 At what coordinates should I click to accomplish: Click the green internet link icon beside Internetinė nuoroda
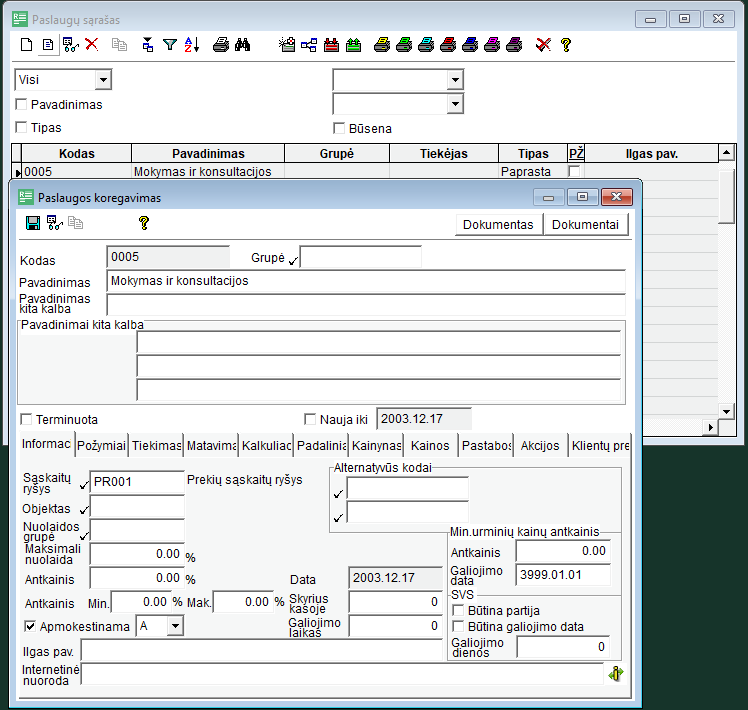(x=616, y=674)
